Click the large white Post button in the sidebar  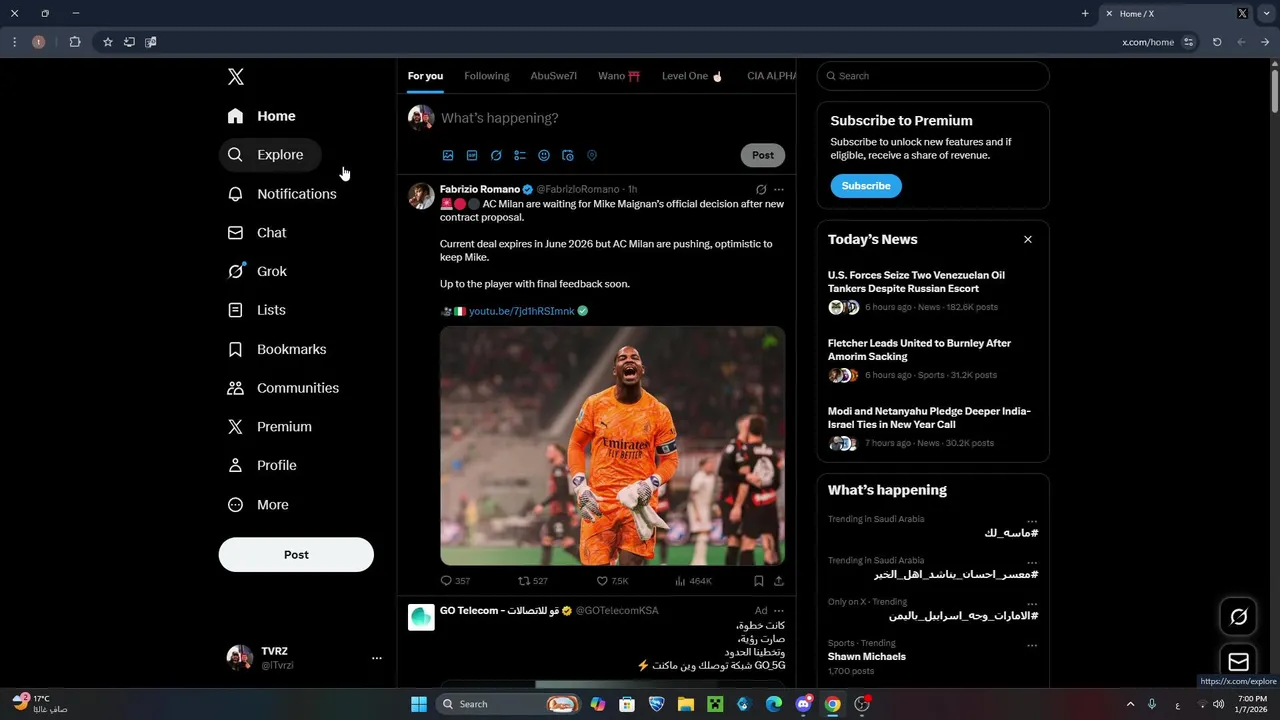tap(296, 555)
